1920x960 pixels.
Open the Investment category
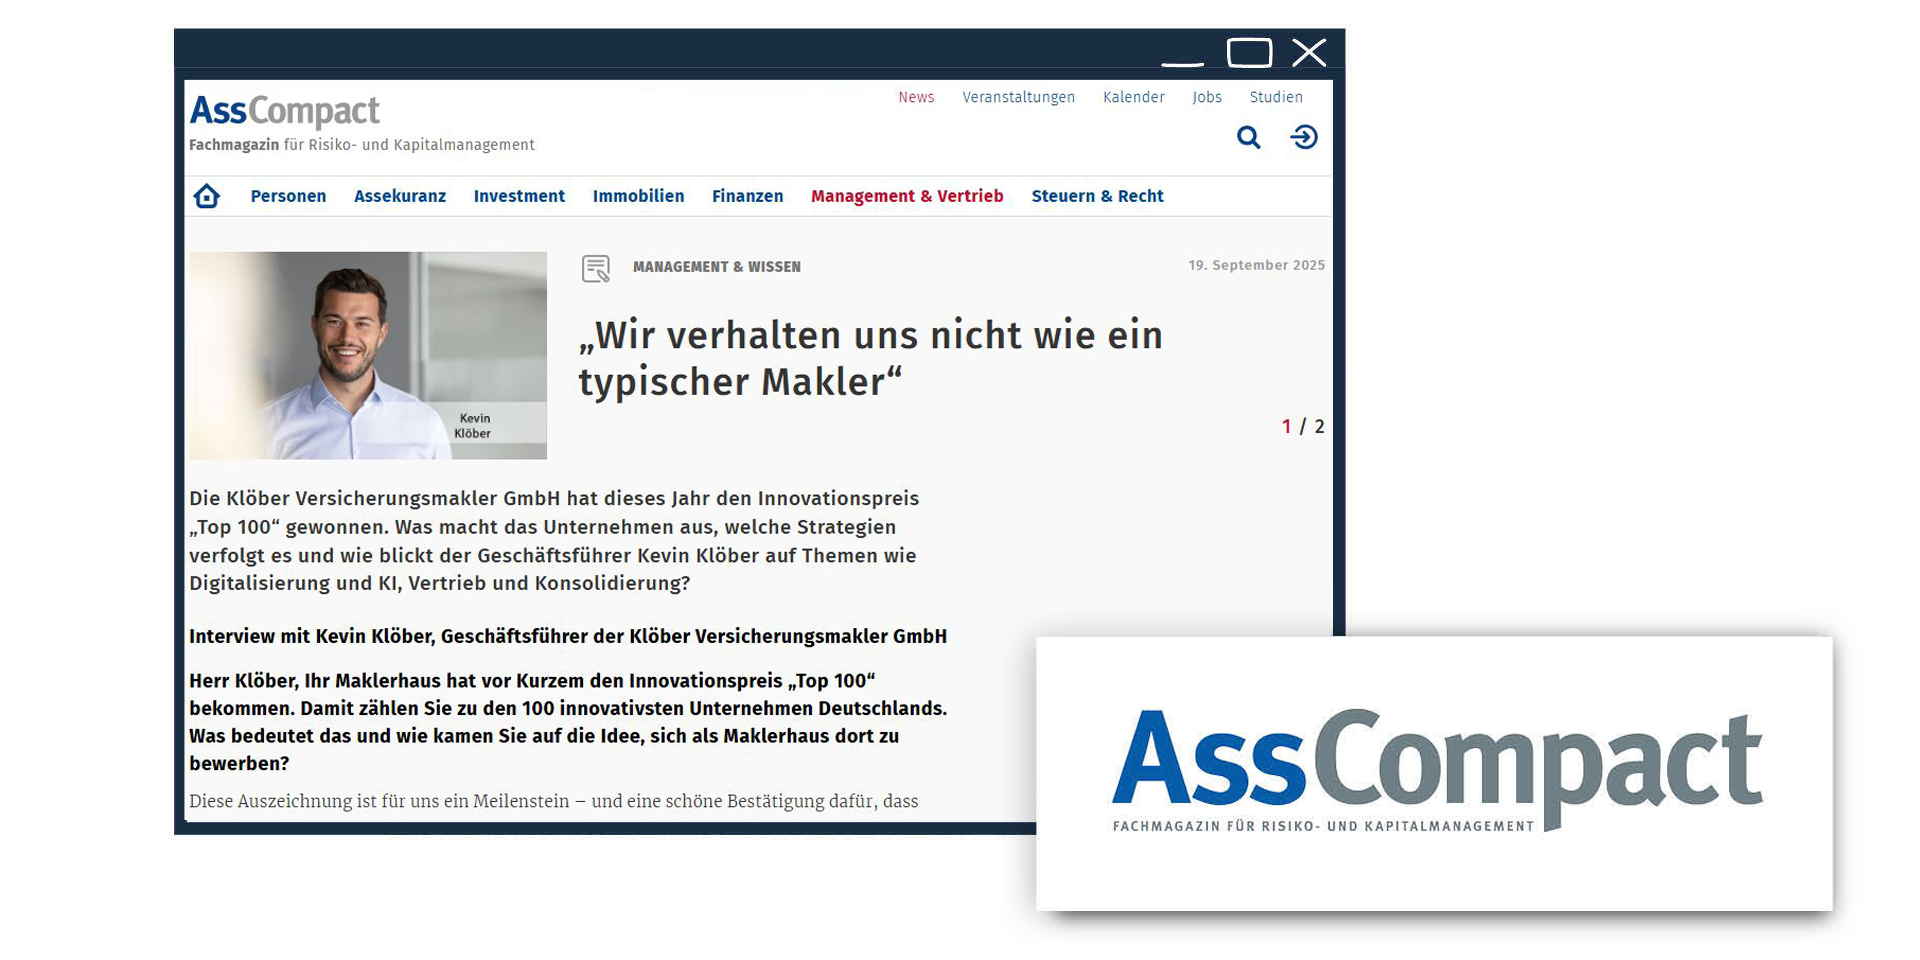coord(519,196)
